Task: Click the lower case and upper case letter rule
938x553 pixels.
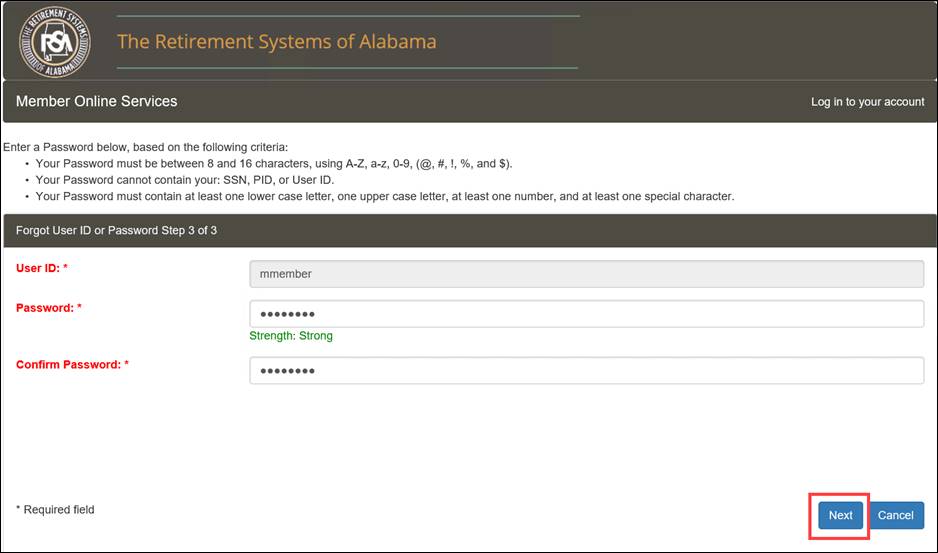Action: (x=385, y=196)
